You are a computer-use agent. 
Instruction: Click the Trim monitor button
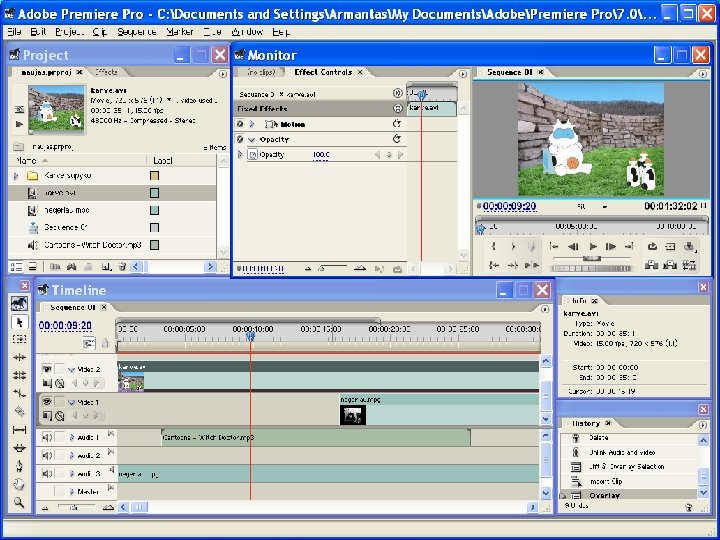pyautogui.click(x=689, y=265)
